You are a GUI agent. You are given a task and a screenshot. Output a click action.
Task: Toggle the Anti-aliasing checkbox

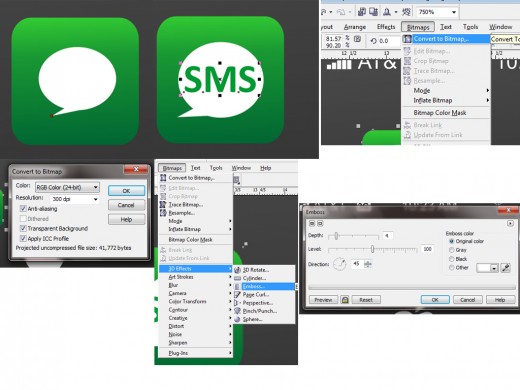click(23, 209)
